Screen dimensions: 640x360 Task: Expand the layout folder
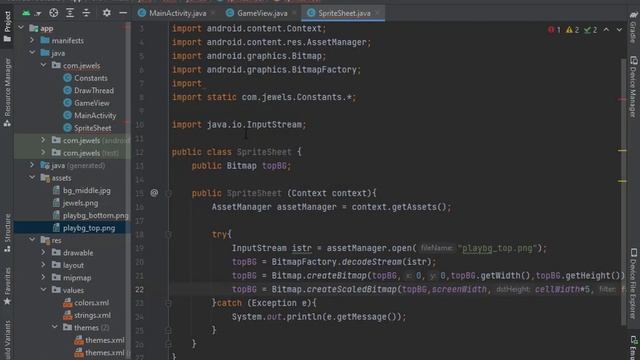[43, 265]
